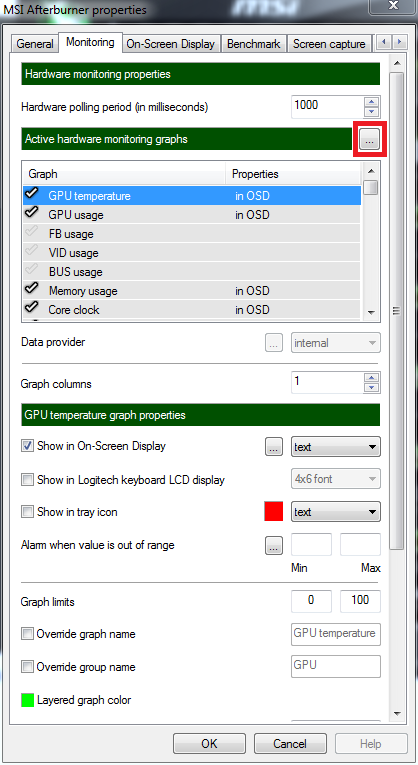418x765 pixels.
Task: Enable Override group name checkbox
Action: pyautogui.click(x=27, y=667)
